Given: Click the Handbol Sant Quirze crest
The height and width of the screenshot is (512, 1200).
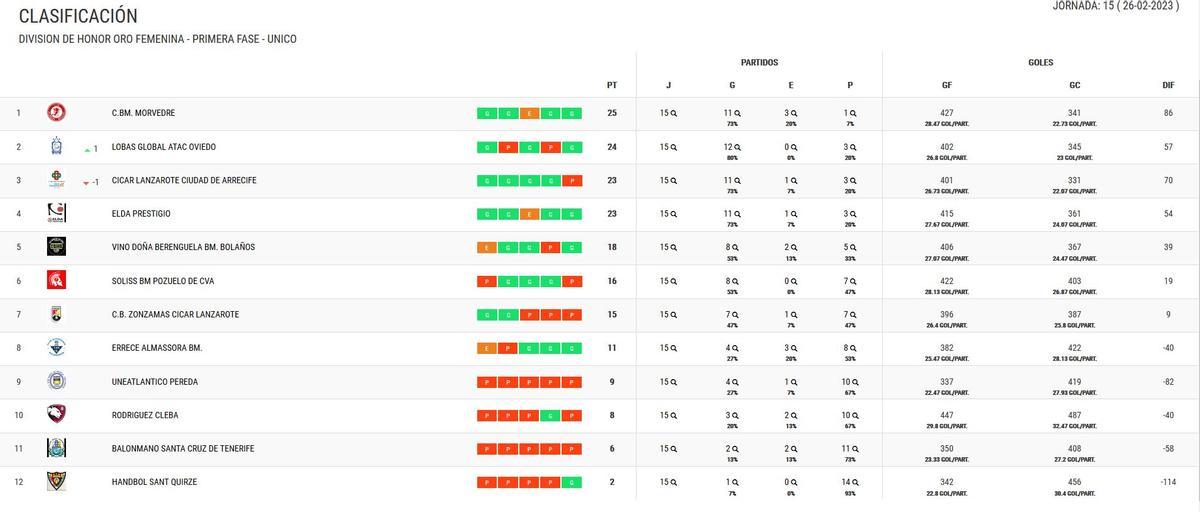Looking at the screenshot, I should point(56,481).
